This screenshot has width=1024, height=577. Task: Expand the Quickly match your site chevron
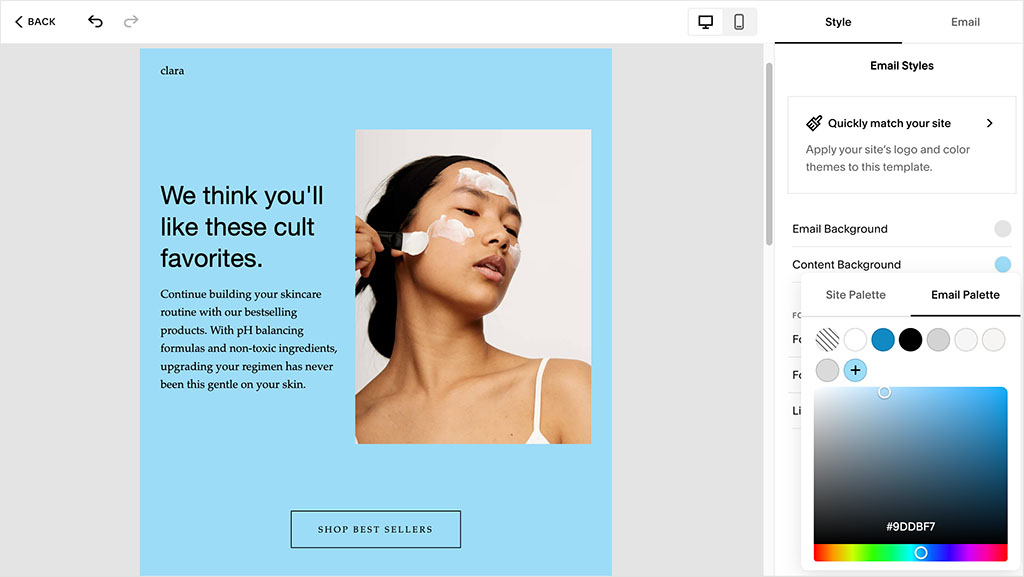[989, 123]
